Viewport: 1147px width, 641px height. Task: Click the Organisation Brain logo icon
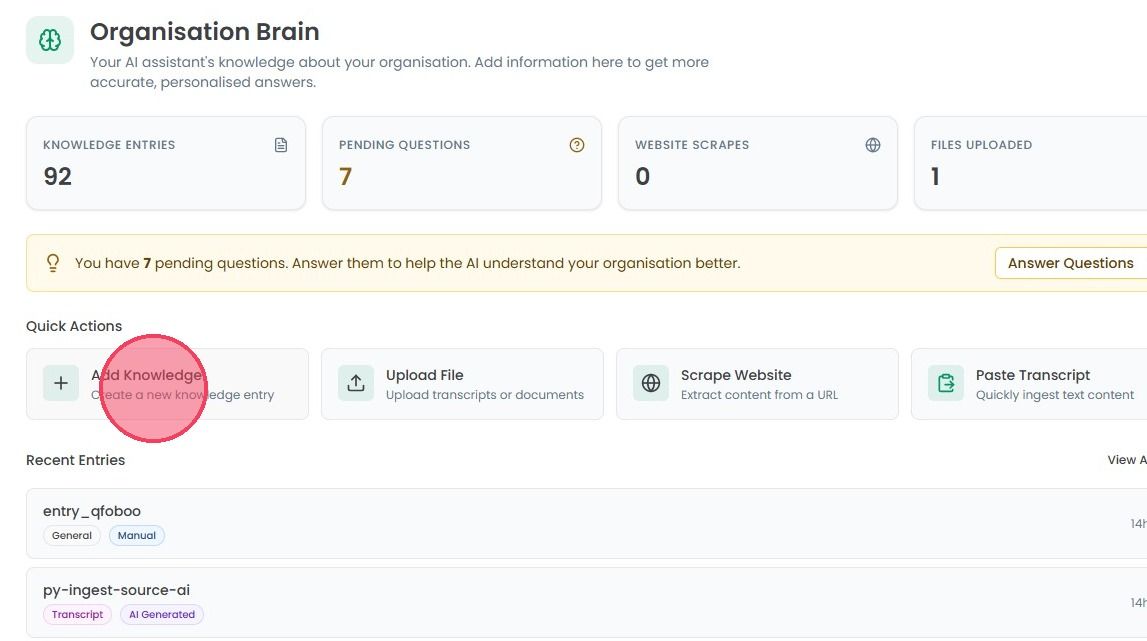tap(50, 40)
